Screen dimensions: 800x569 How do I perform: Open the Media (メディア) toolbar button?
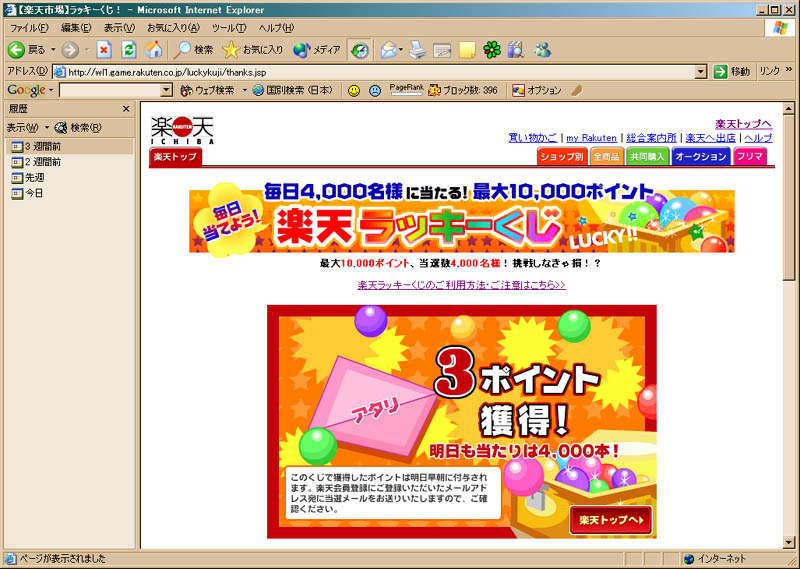pyautogui.click(x=317, y=50)
